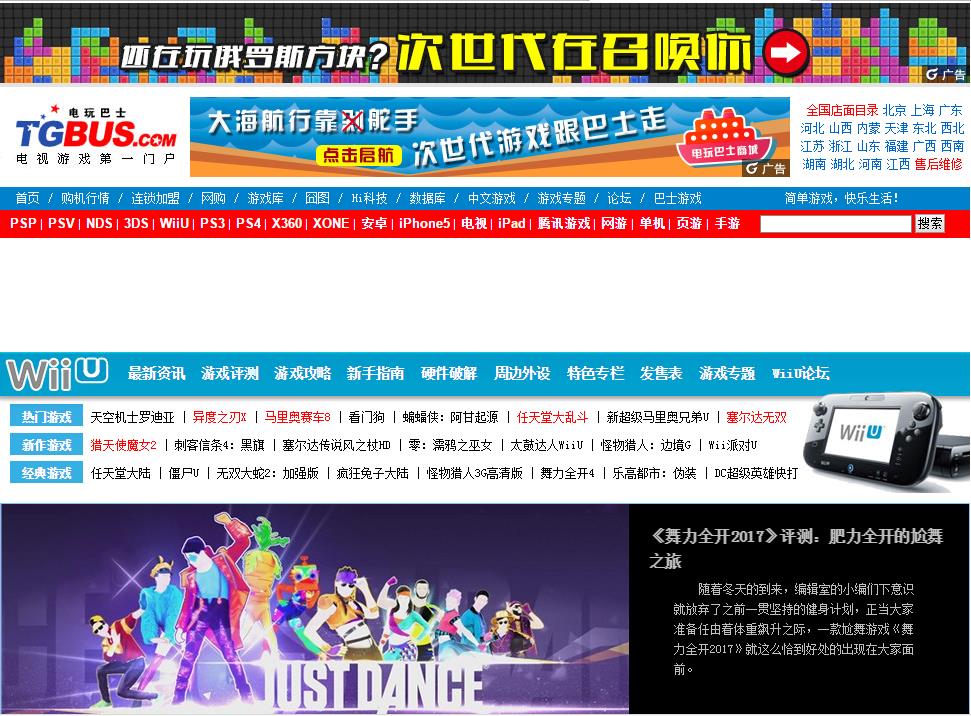The image size is (971, 716).
Task: Open the 论坛 menu item
Action: click(x=619, y=198)
